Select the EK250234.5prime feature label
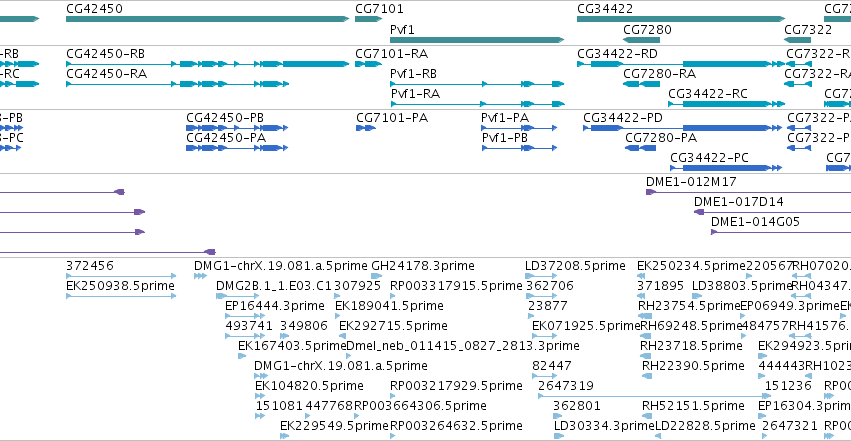851x441 pixels. coord(691,266)
